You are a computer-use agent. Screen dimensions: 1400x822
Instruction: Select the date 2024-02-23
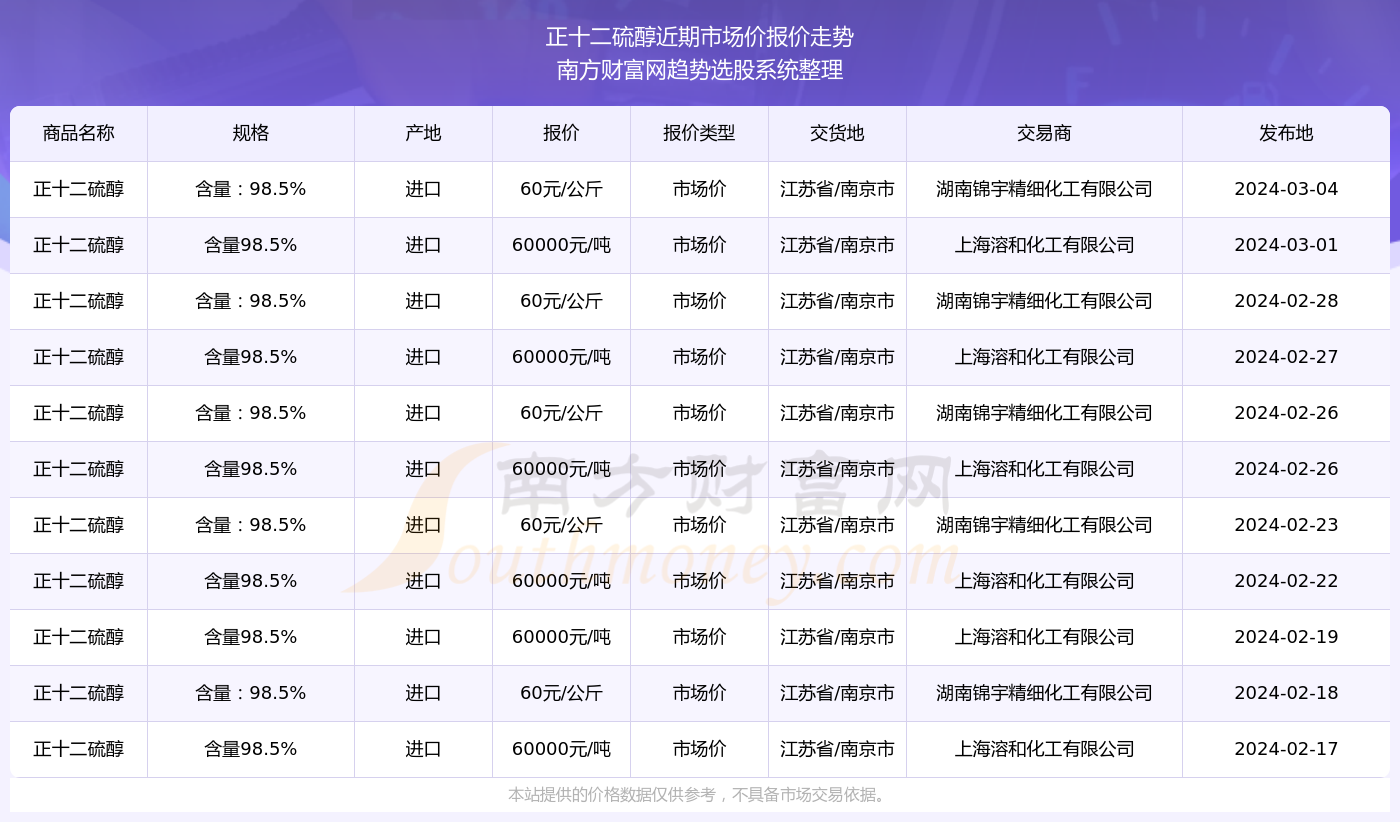1286,525
